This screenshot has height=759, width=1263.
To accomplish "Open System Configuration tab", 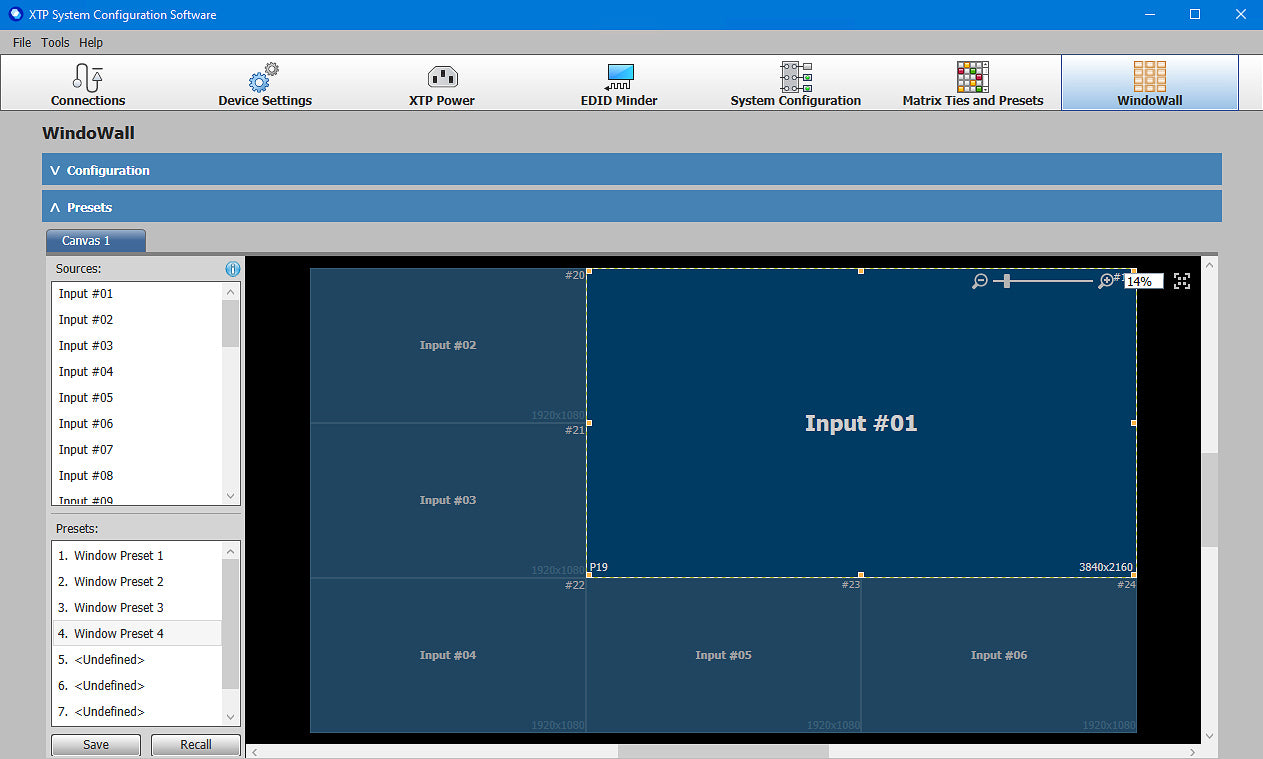I will 796,83.
